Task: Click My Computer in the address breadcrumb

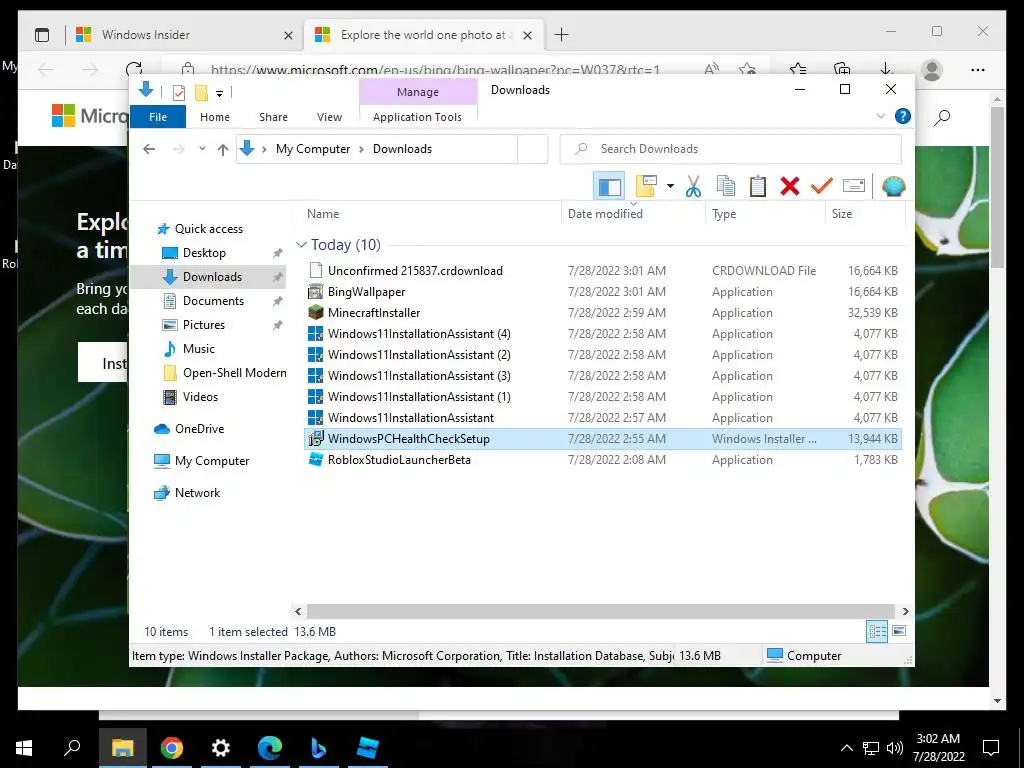Action: [313, 149]
